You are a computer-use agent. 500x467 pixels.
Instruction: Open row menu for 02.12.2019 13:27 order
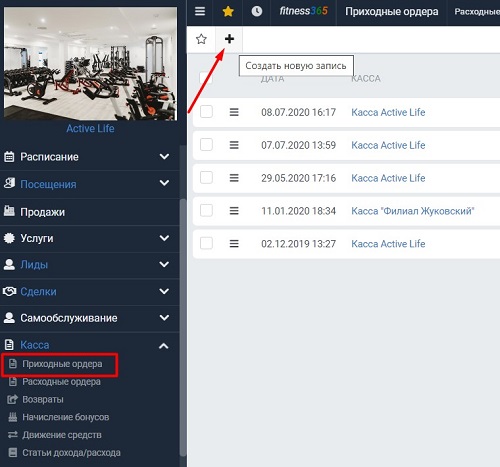[x=234, y=244]
